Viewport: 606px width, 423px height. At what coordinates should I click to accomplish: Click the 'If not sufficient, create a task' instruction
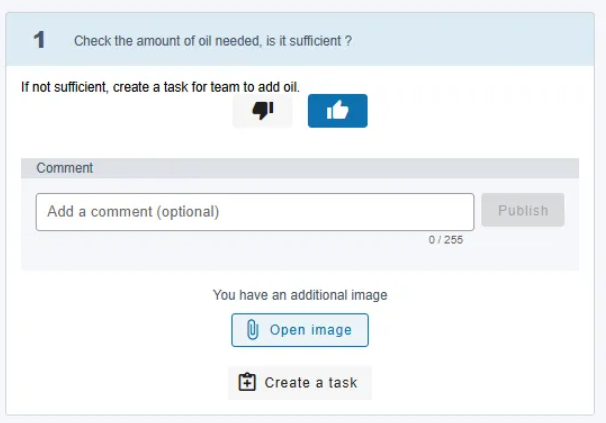click(160, 87)
